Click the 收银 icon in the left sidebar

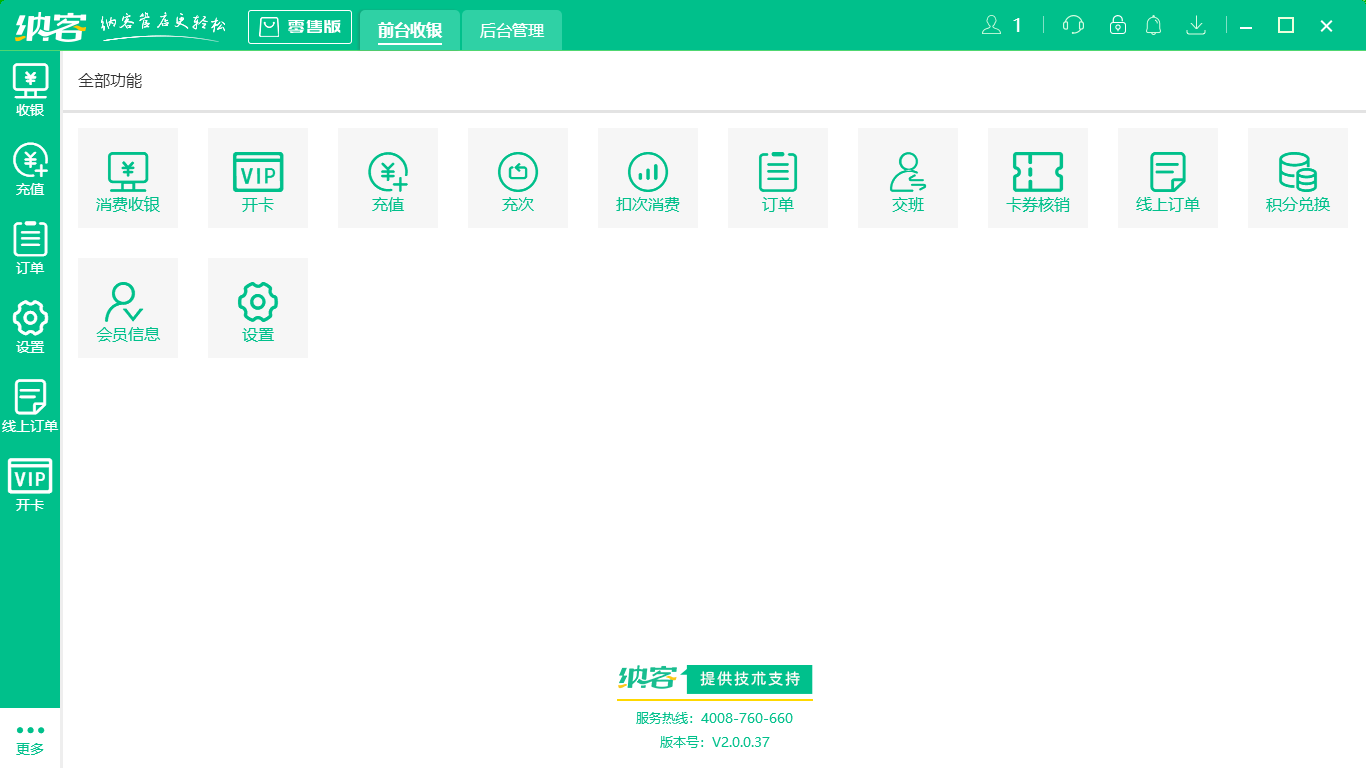point(30,90)
